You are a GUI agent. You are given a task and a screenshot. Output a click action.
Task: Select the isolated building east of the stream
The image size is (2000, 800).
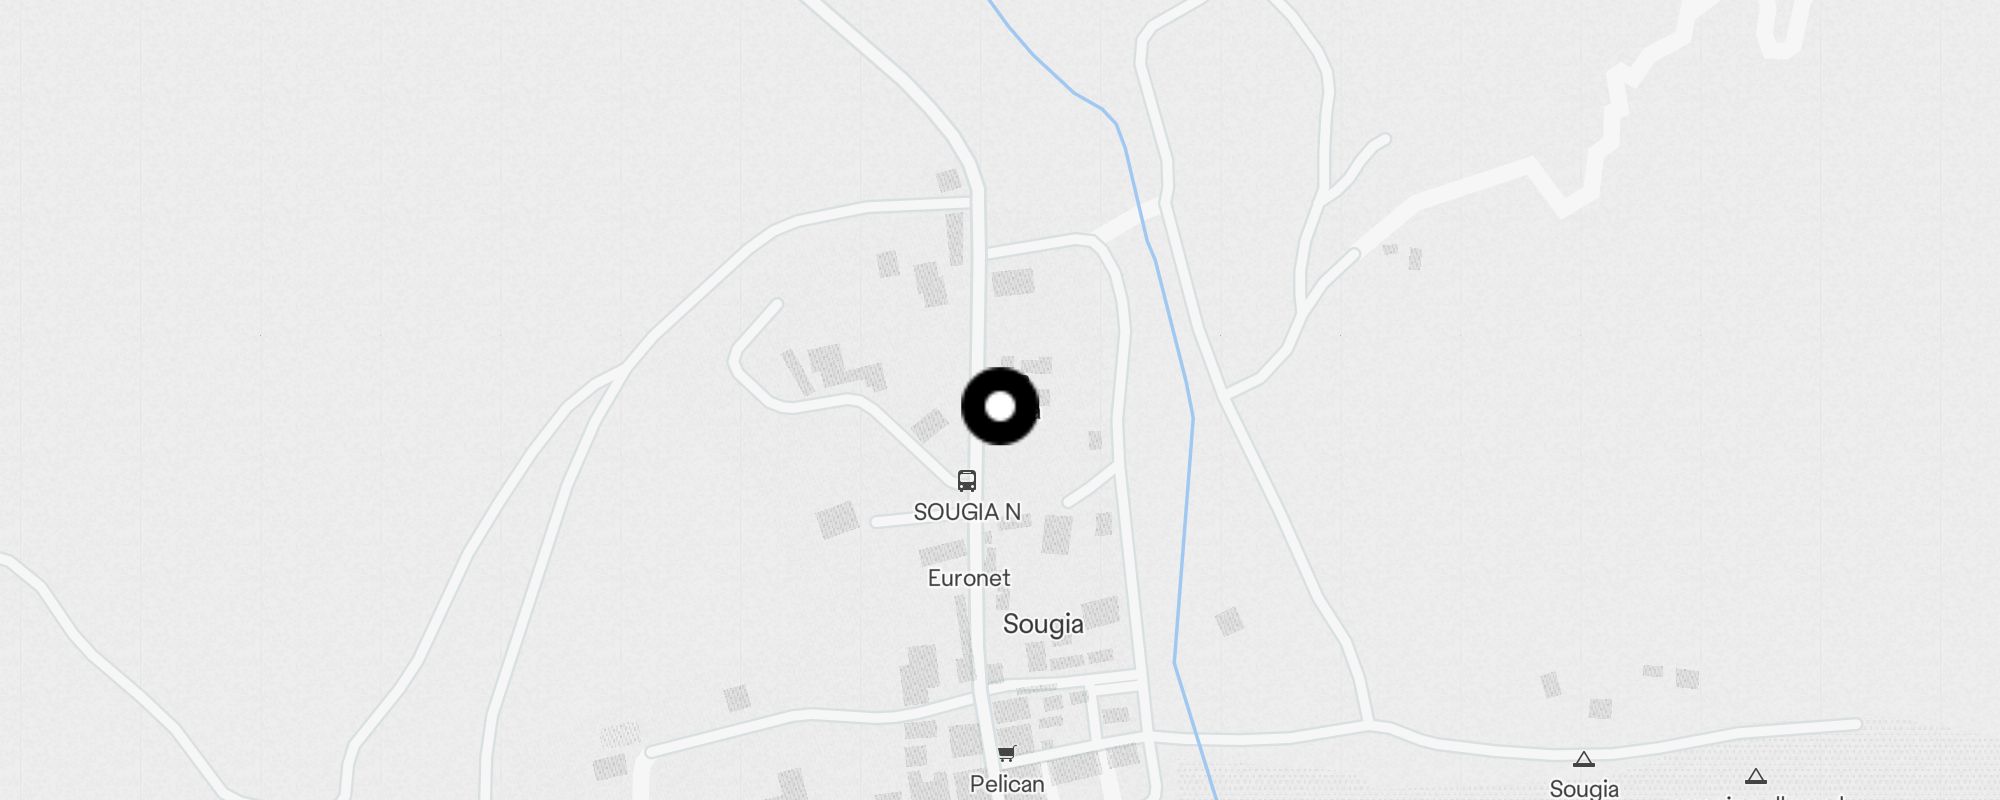pyautogui.click(x=1229, y=621)
